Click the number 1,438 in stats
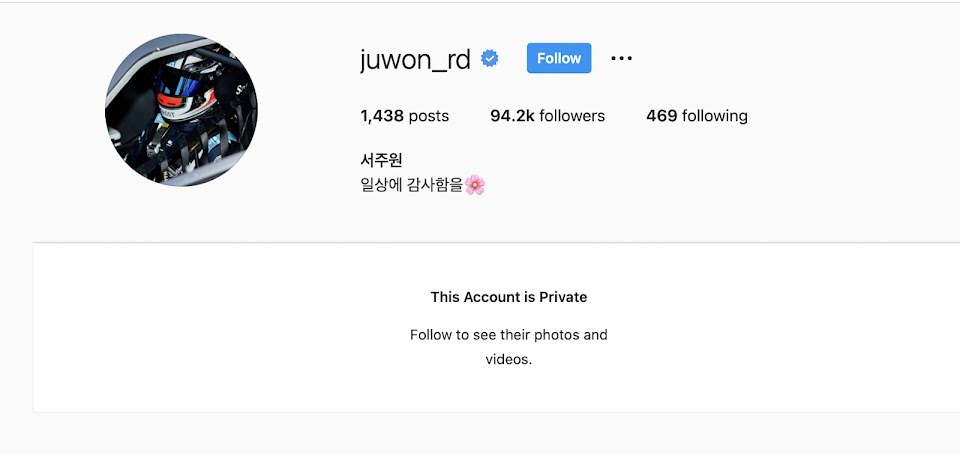Image resolution: width=960 pixels, height=455 pixels. pyautogui.click(x=381, y=116)
